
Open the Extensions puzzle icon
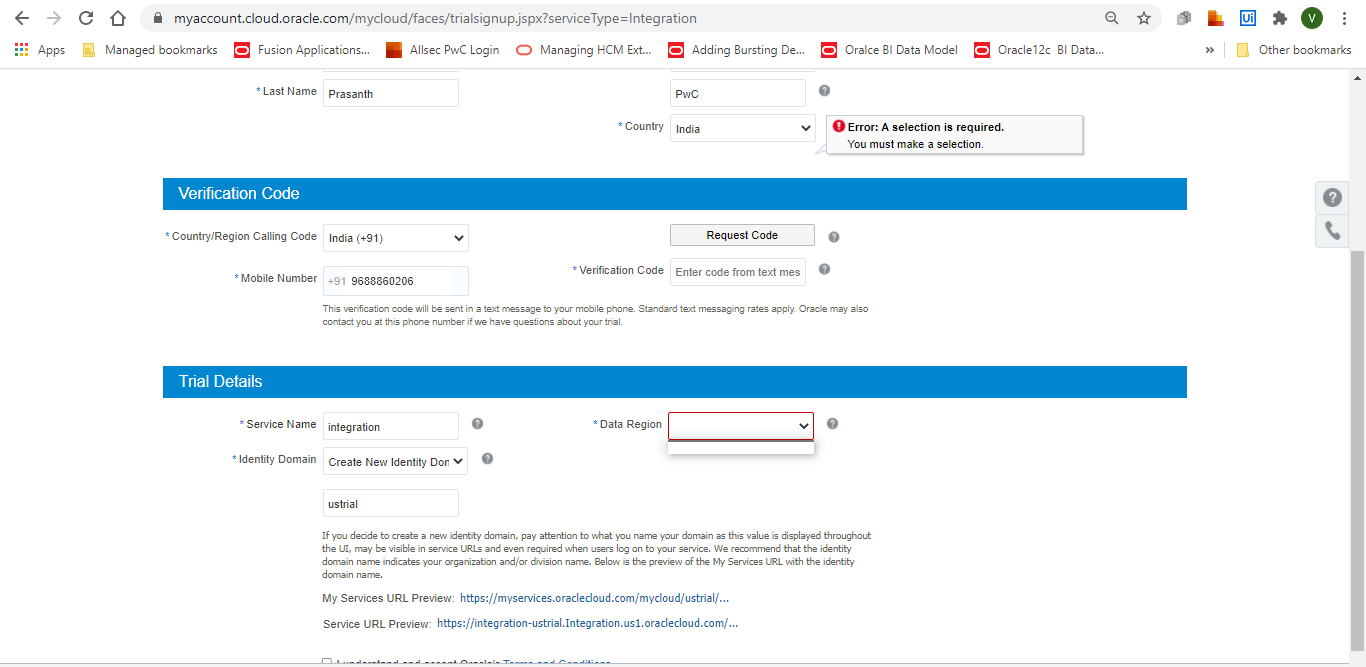coord(1279,18)
